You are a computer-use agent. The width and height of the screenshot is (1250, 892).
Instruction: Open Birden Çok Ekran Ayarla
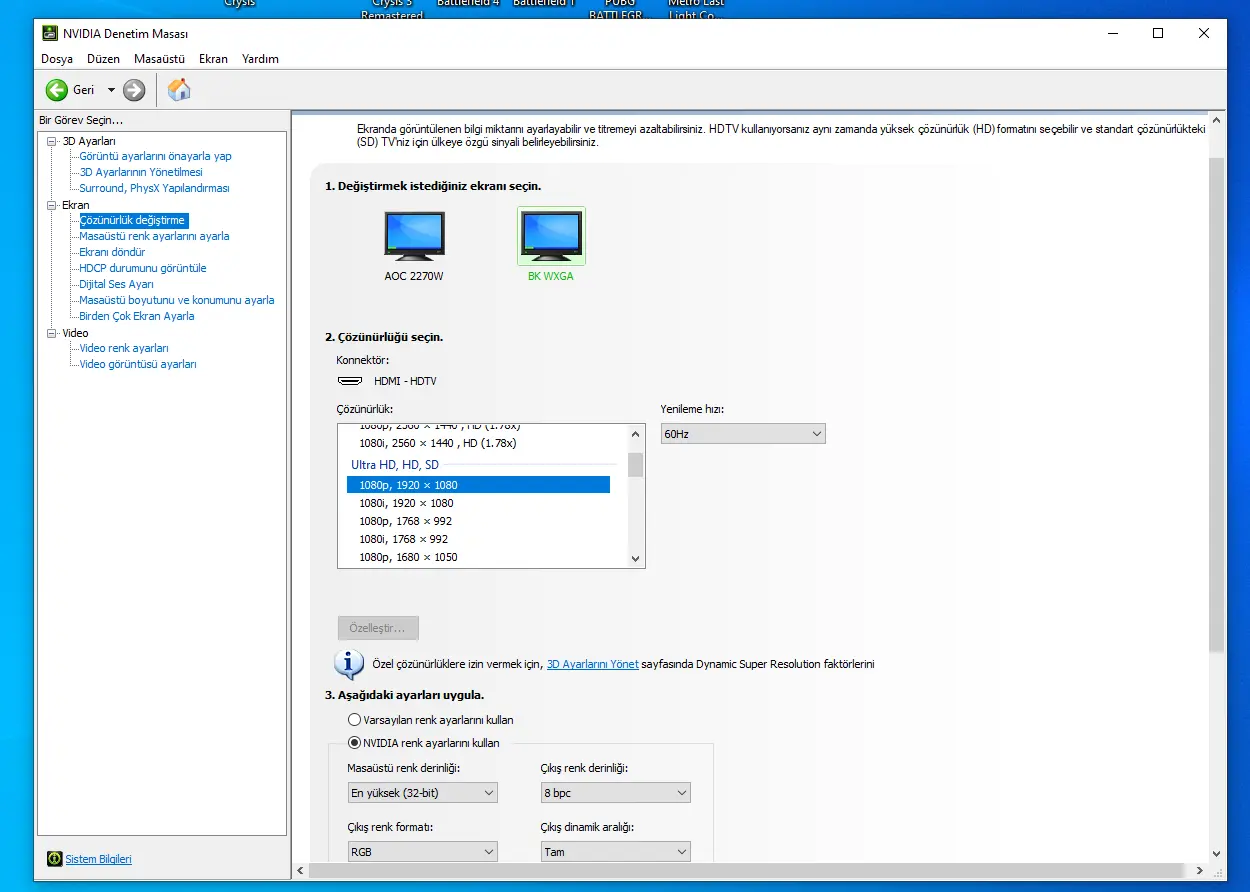[x=137, y=316]
